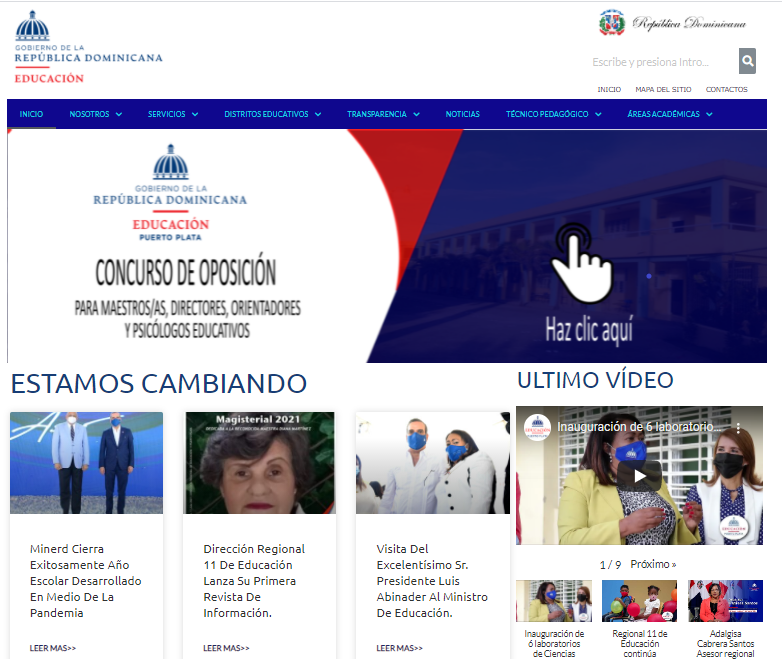Click Leer Mas under Dirección Regional 11 article
This screenshot has height=659, width=782.
[226, 648]
